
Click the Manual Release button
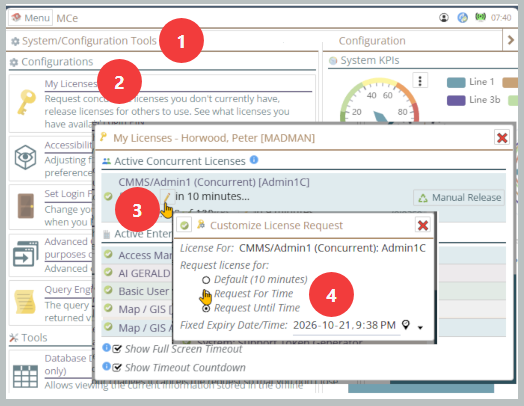[x=459, y=197]
